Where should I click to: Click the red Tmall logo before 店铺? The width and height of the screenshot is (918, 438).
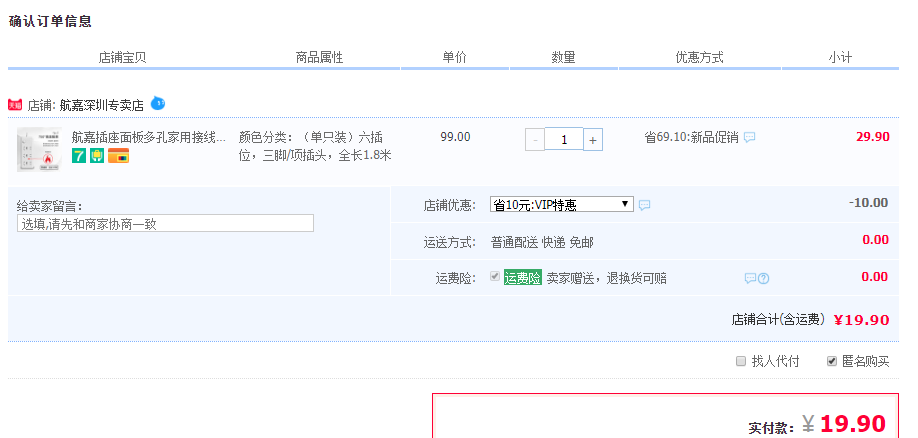pyautogui.click(x=15, y=105)
